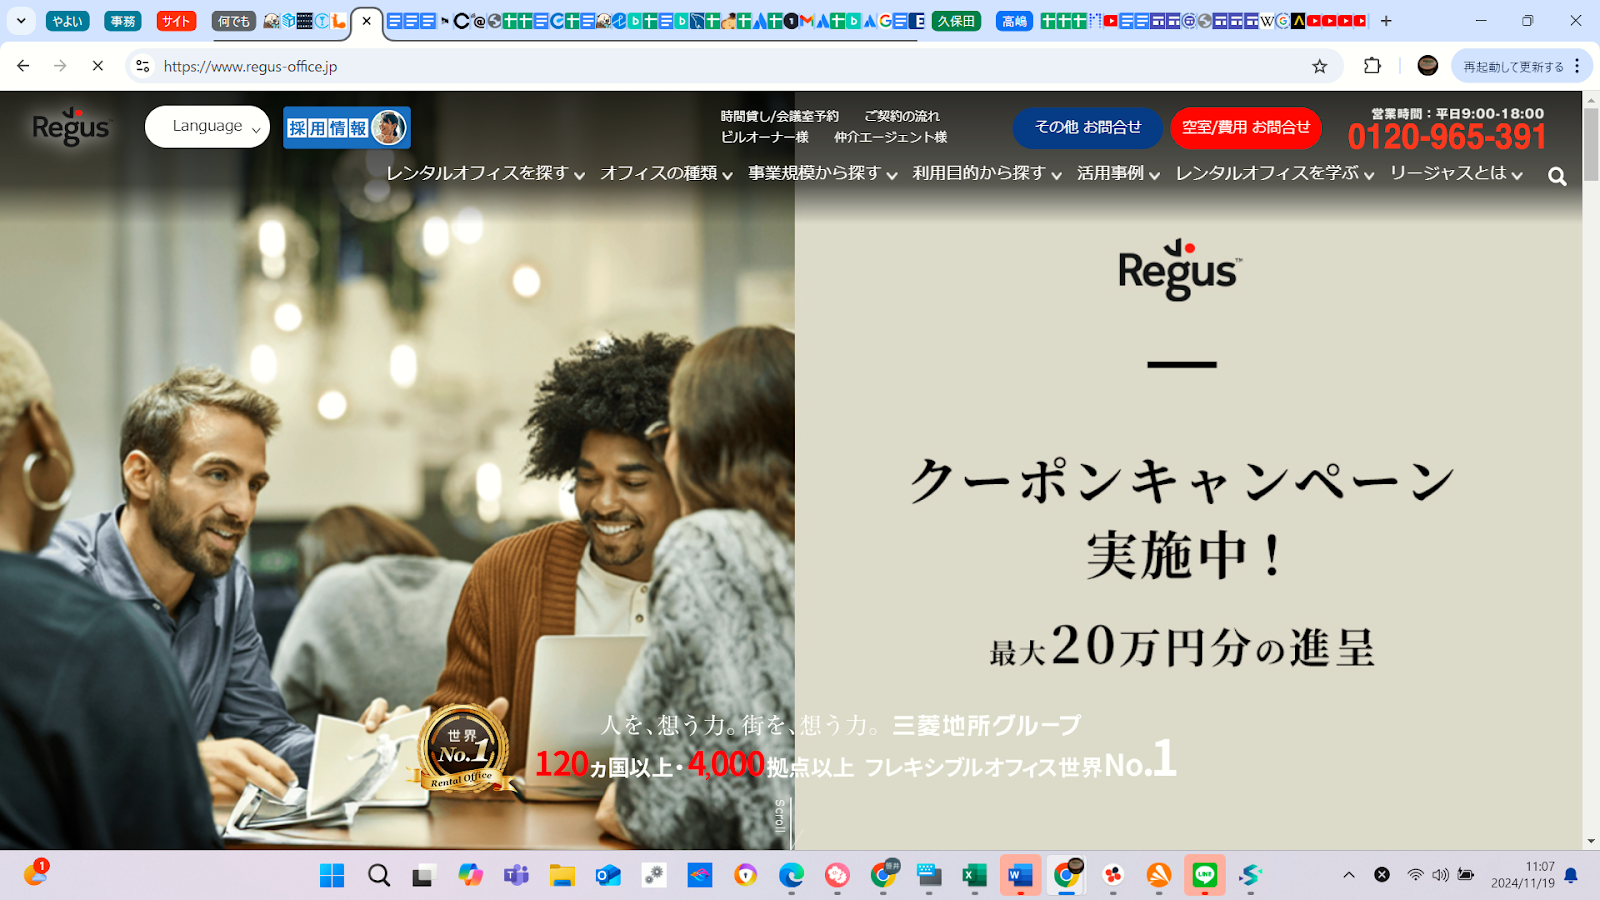The image size is (1600, 900).
Task: Open the Chrome profile avatar
Action: (x=1428, y=66)
